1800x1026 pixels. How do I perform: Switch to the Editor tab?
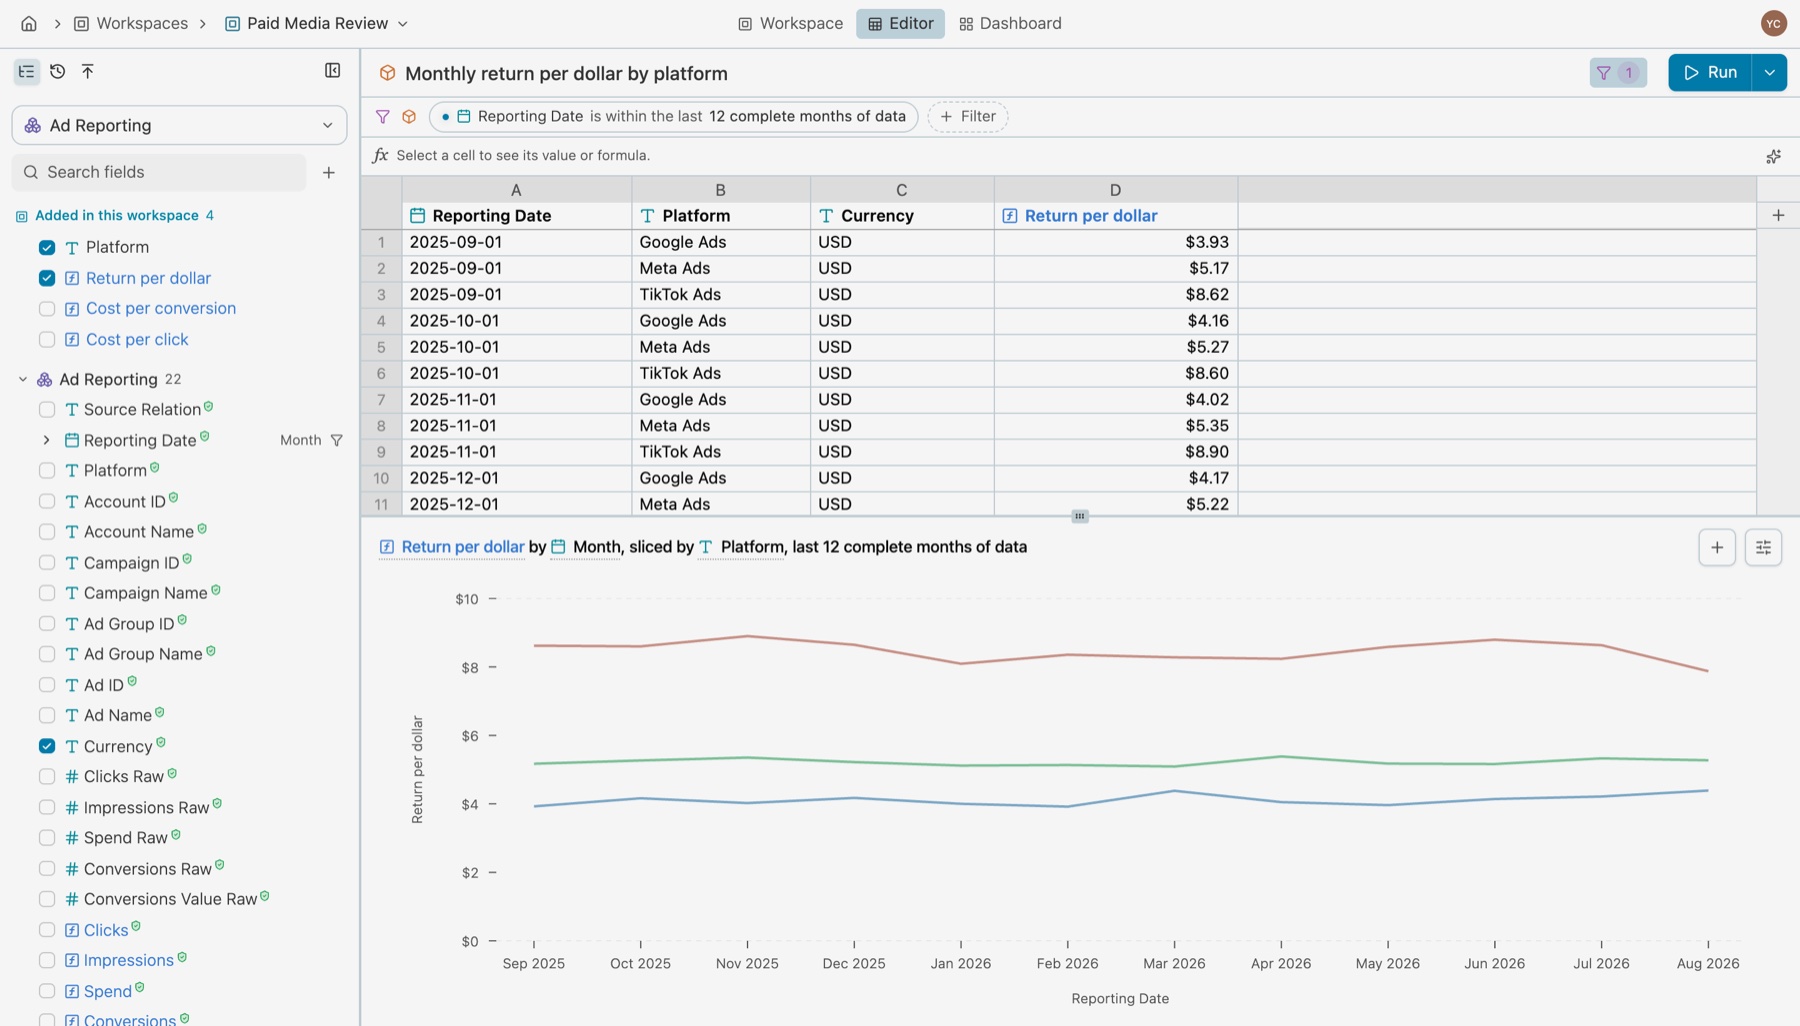900,23
